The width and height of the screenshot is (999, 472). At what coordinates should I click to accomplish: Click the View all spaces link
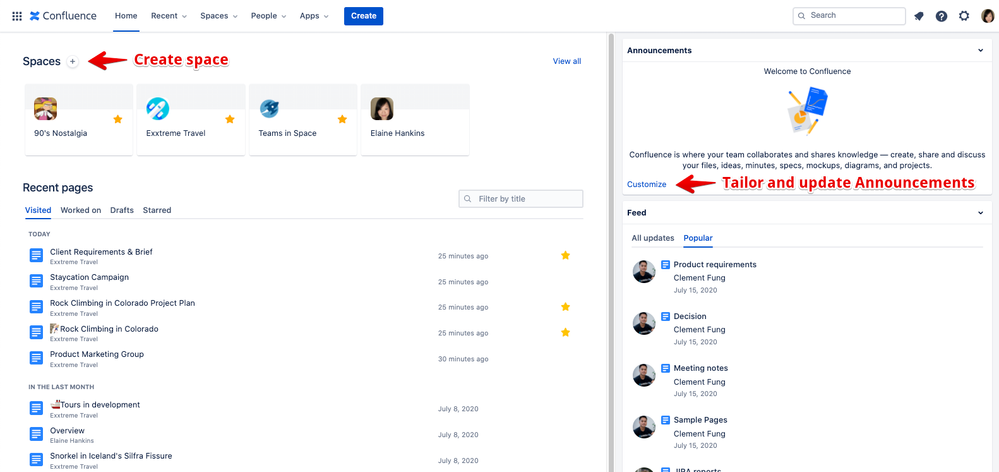[567, 62]
